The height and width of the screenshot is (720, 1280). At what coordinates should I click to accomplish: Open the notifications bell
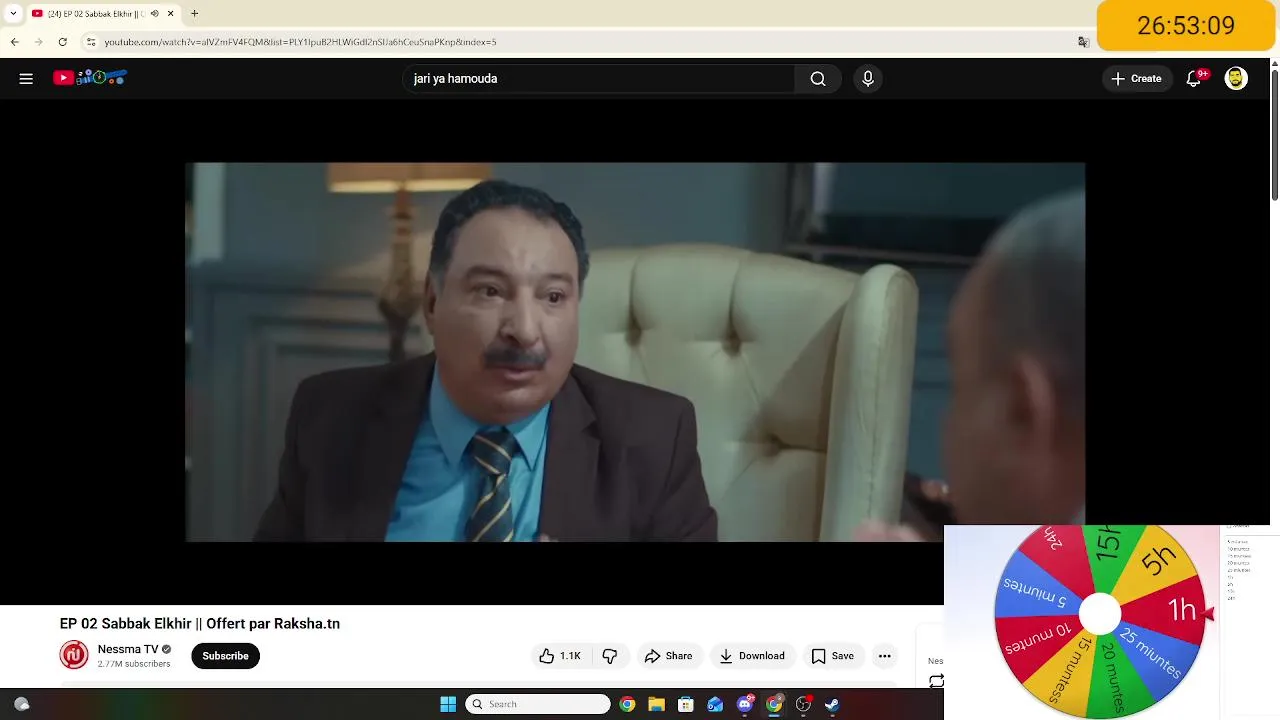coord(1194,79)
